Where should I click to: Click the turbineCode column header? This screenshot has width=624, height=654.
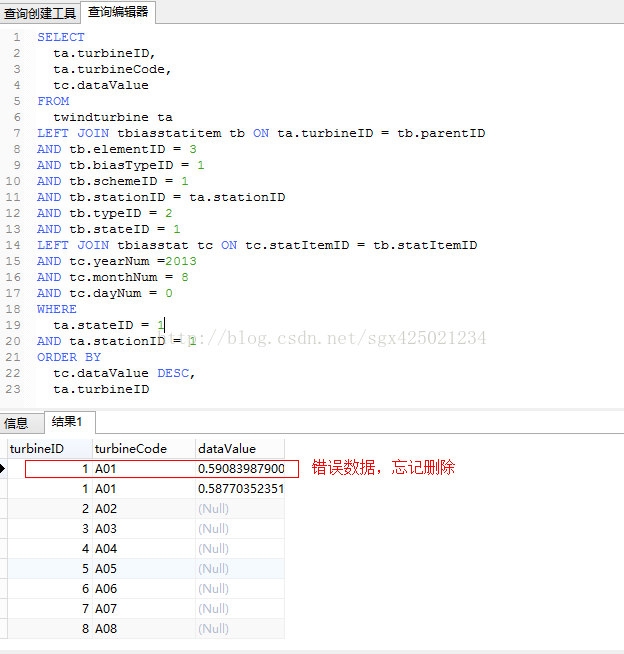point(143,448)
